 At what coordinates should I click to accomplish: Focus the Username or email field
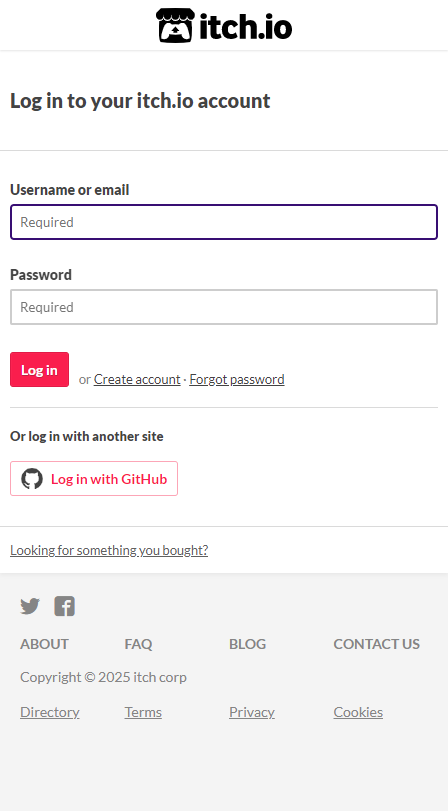pos(224,222)
